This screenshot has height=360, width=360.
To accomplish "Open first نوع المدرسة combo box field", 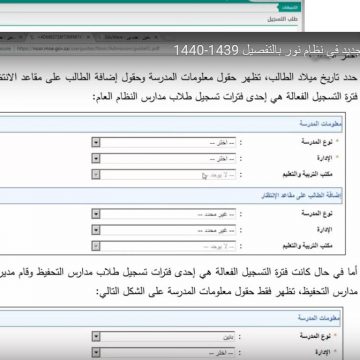I will click(x=164, y=143).
